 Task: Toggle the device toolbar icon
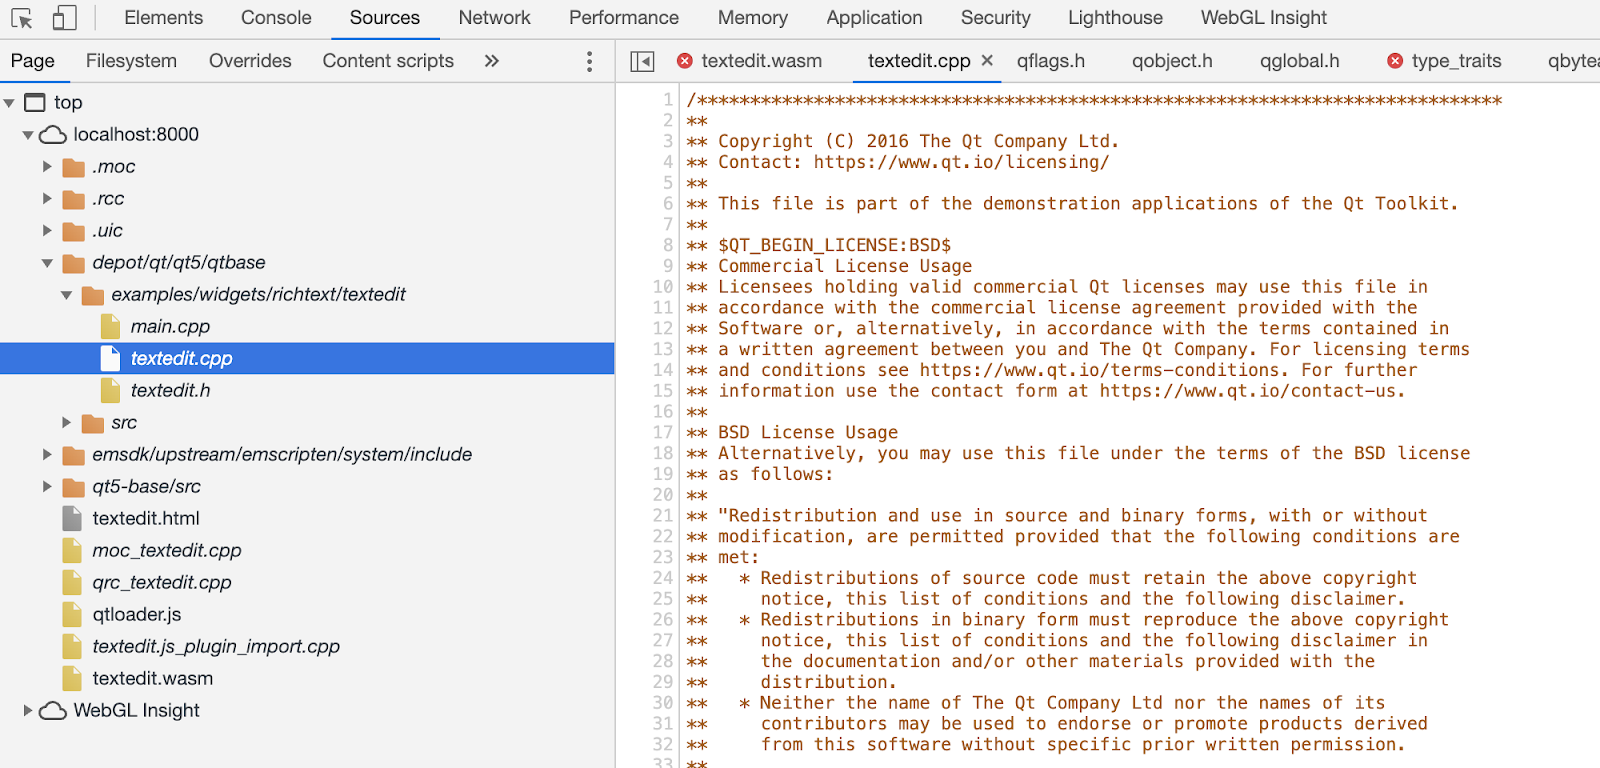[64, 18]
